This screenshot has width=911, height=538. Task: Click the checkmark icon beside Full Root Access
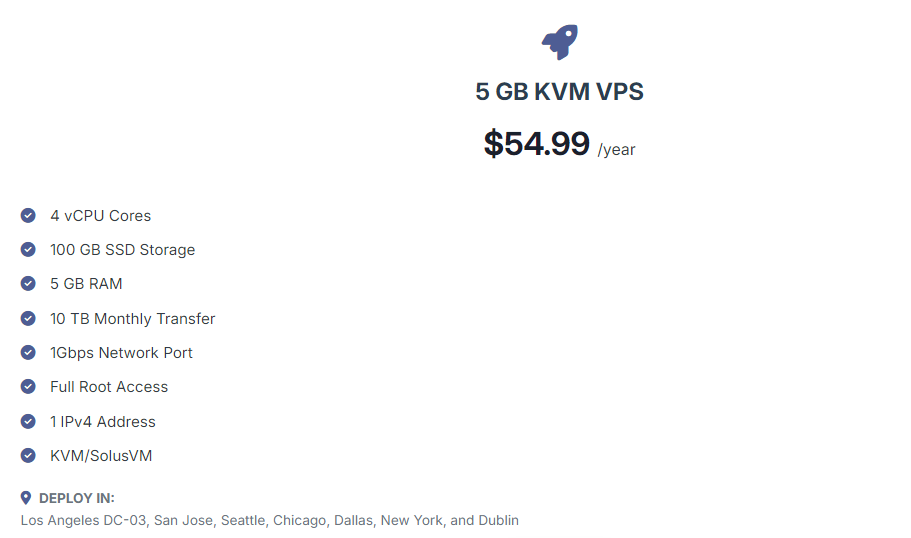point(28,386)
